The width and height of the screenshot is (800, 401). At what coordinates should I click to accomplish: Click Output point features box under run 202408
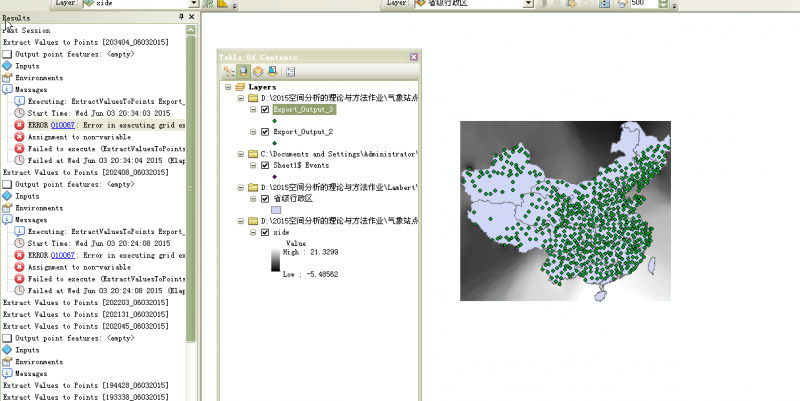(x=7, y=184)
